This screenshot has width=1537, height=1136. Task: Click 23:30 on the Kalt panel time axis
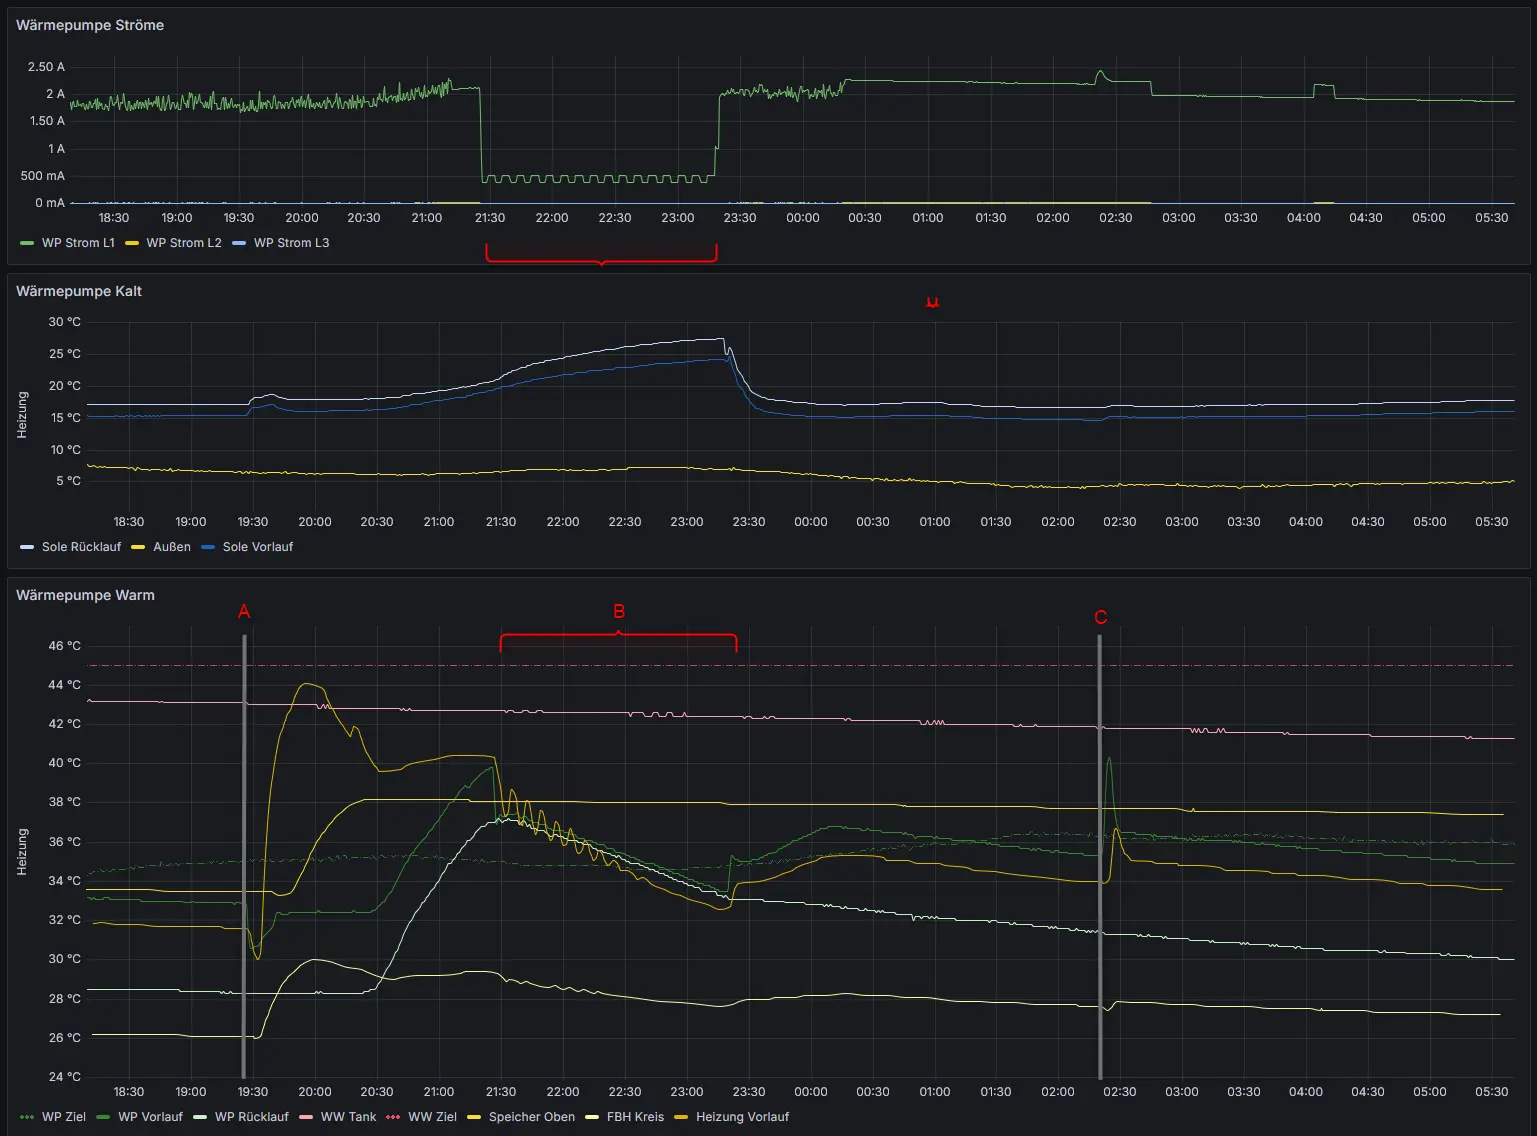(x=749, y=522)
